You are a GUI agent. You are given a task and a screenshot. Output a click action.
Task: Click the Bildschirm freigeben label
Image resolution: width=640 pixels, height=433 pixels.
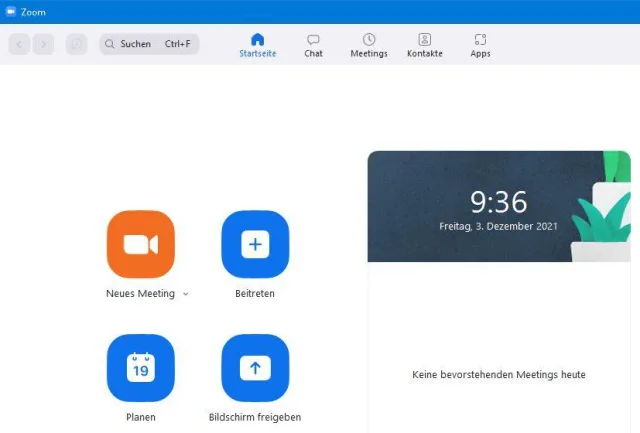[x=255, y=417]
